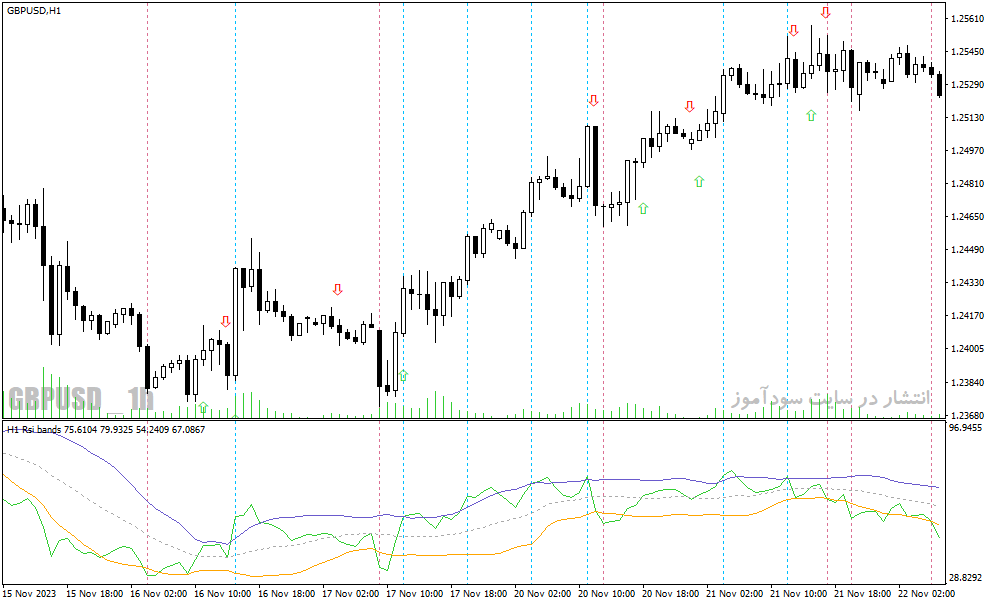
Task: Select the 1.24650 price label
Action: [x=968, y=216]
